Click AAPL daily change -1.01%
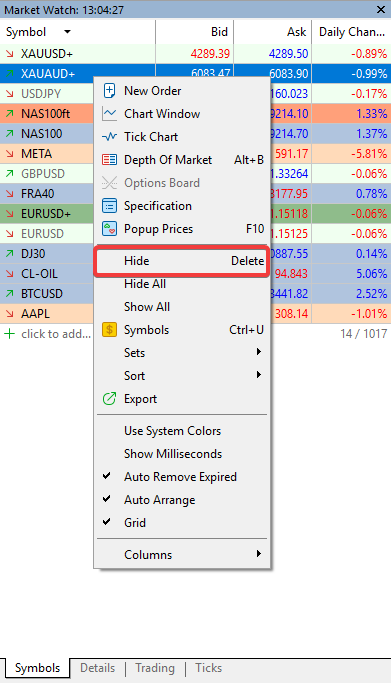 (x=369, y=314)
